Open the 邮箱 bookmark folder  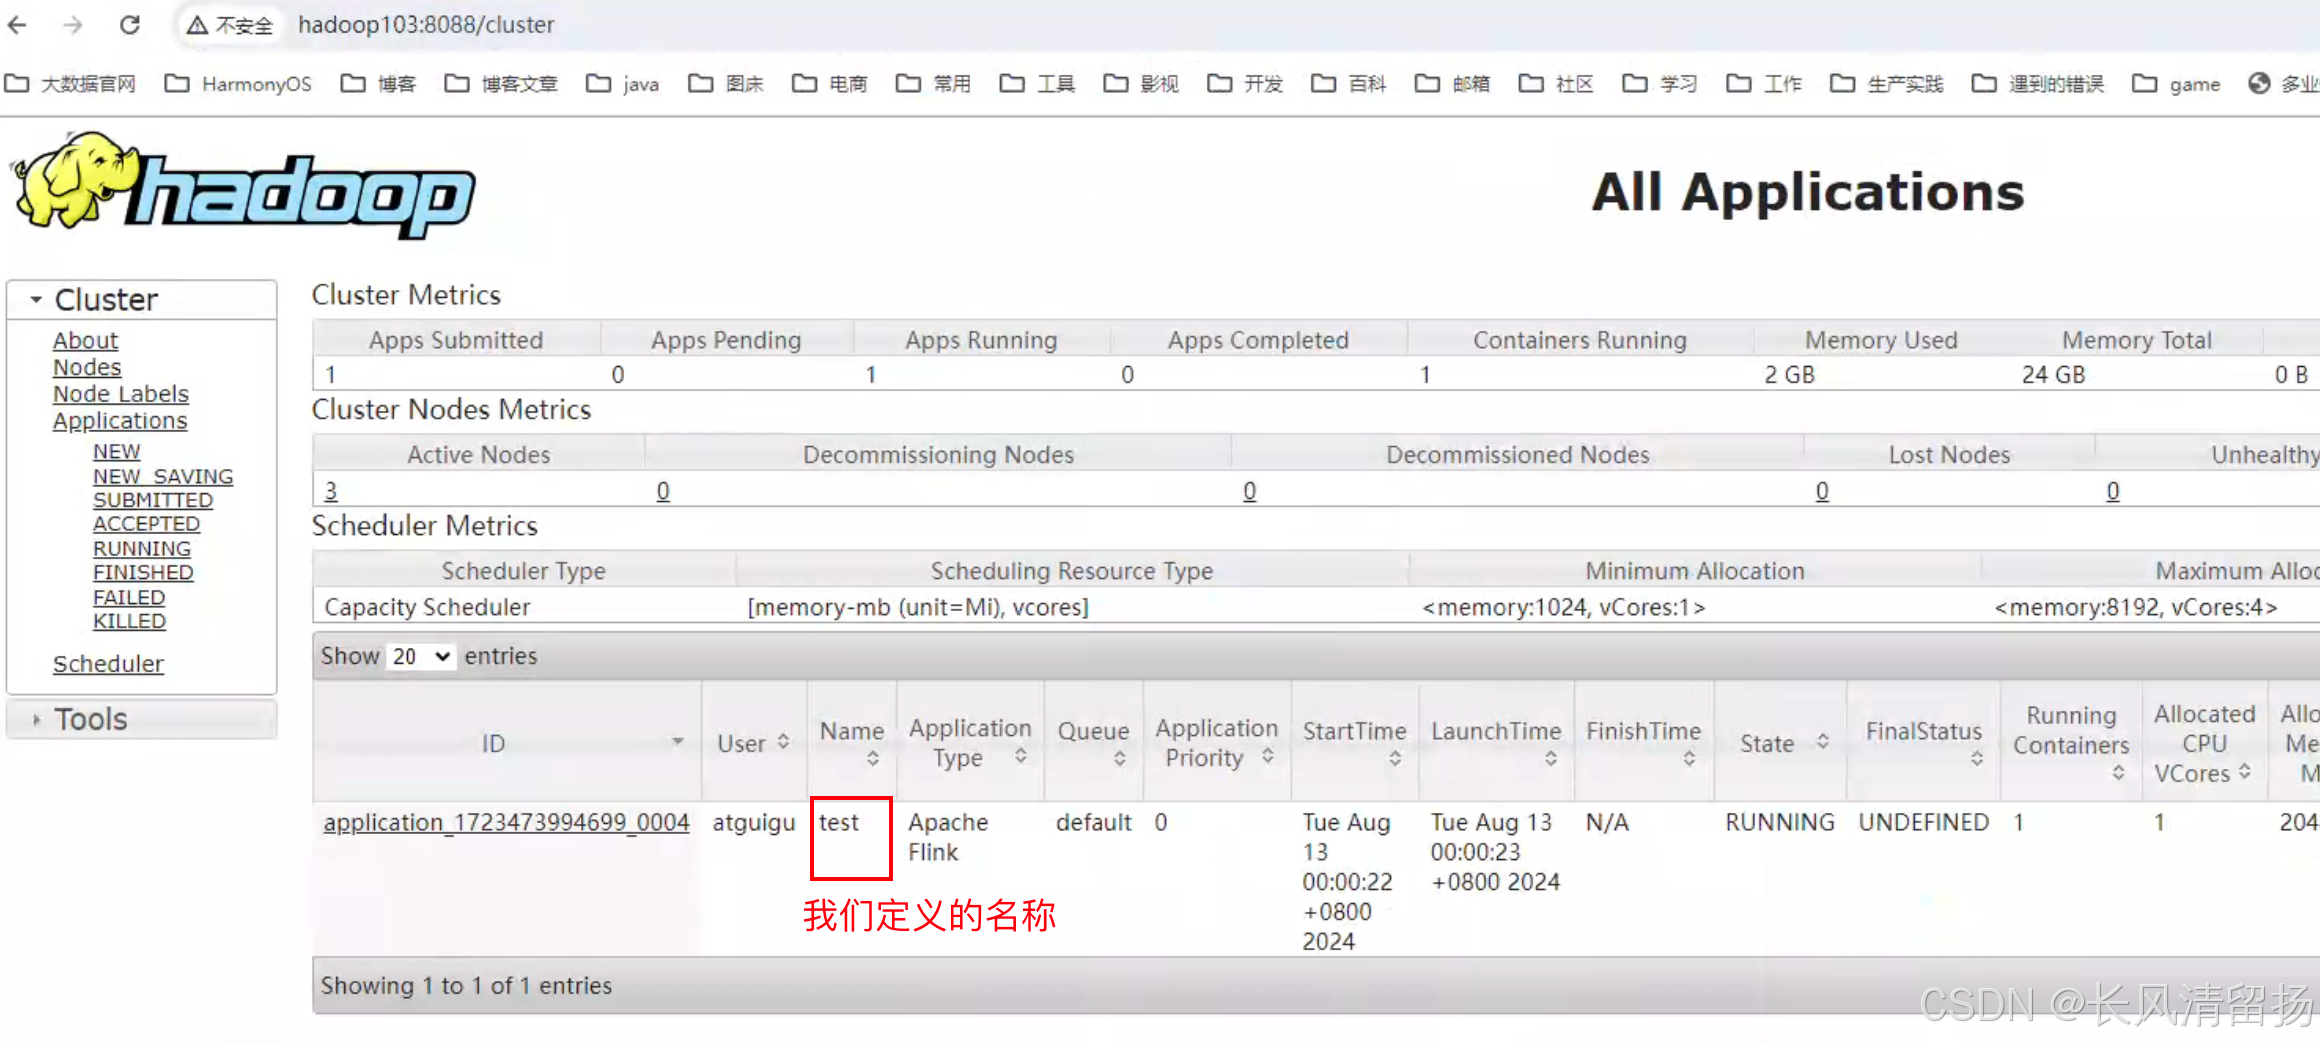1453,84
